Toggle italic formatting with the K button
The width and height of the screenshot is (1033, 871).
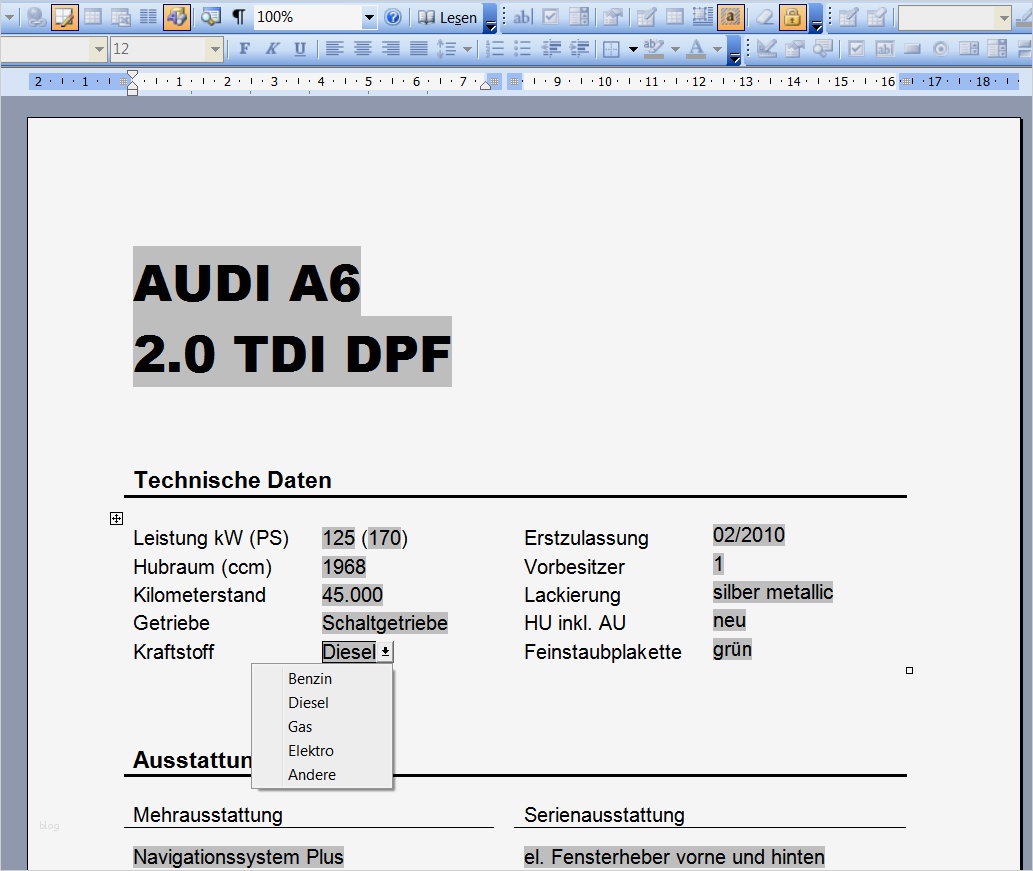click(x=271, y=48)
